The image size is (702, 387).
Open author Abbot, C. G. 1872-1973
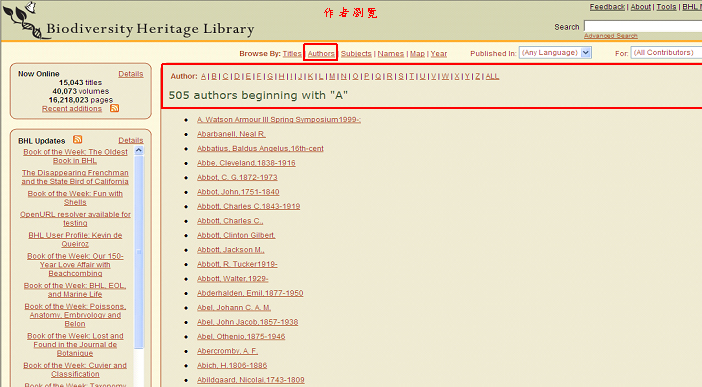tap(237, 177)
